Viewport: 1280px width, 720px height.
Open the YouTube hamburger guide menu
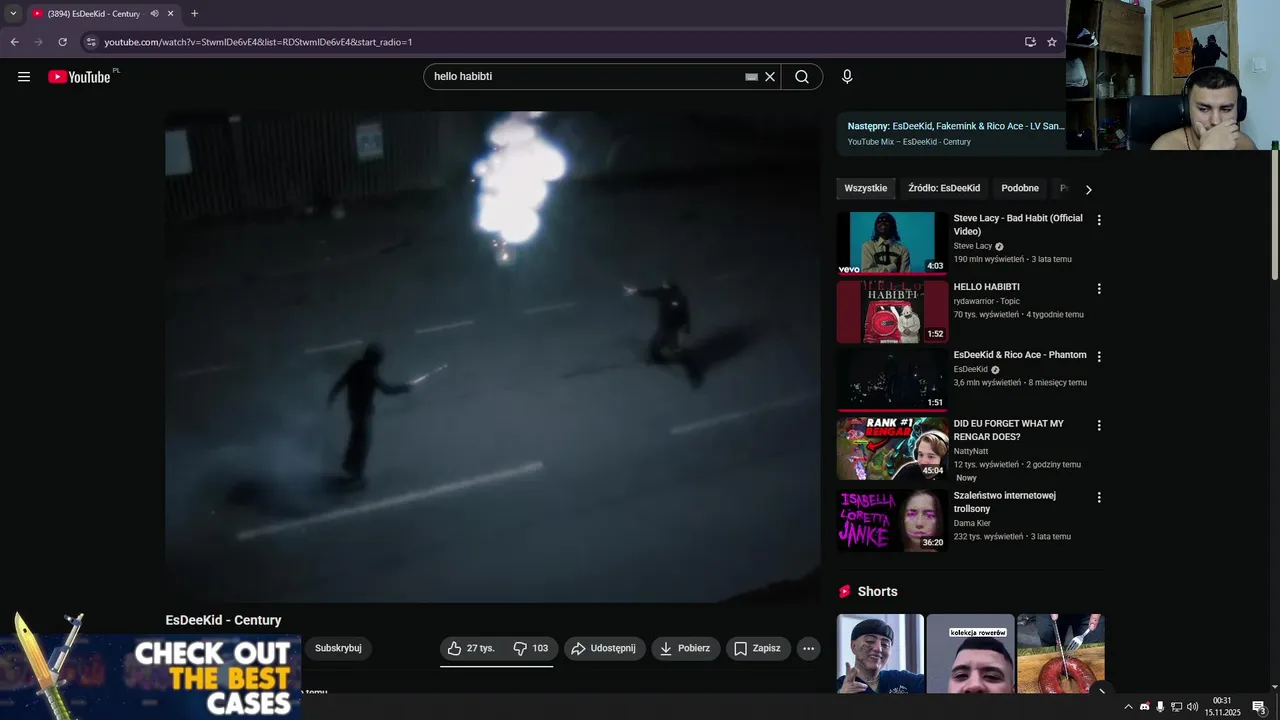(x=24, y=77)
